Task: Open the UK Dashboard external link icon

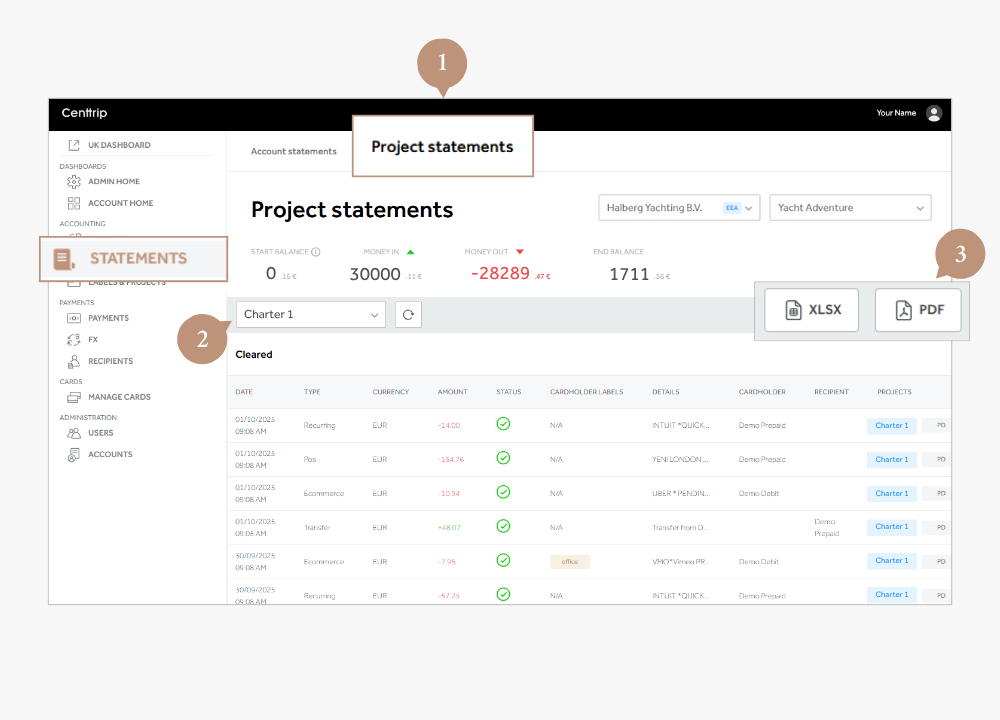Action: click(x=73, y=145)
